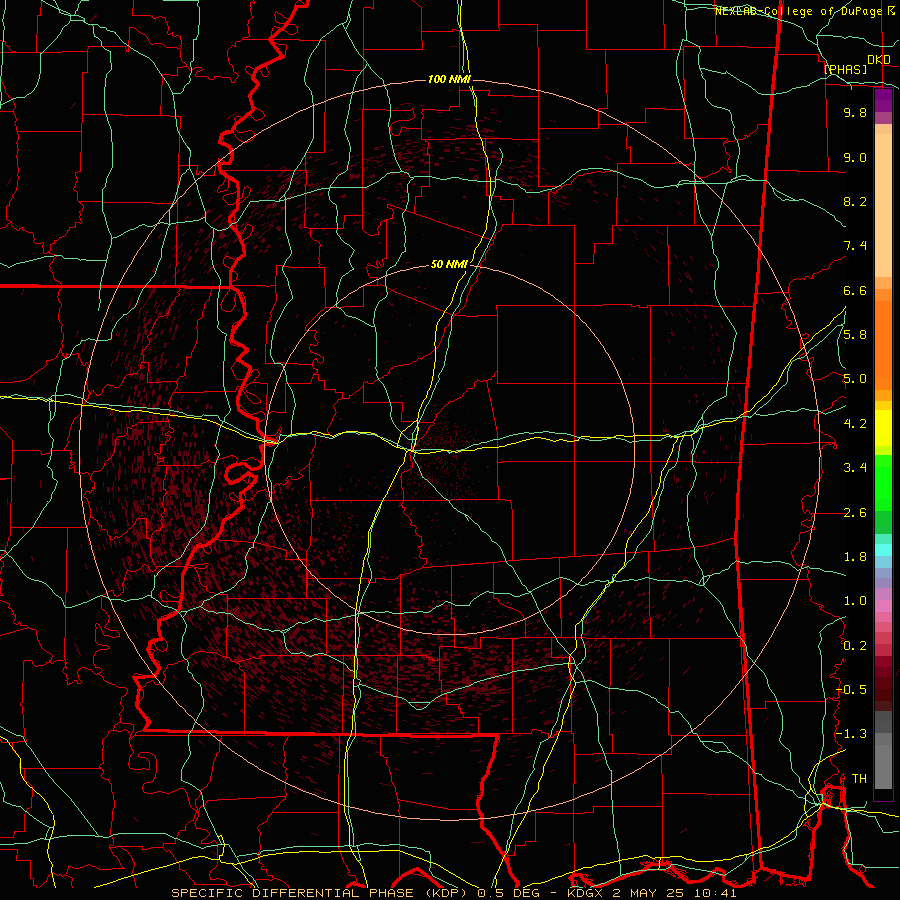
Task: Click the 5.8 scale value
Action: click(855, 335)
